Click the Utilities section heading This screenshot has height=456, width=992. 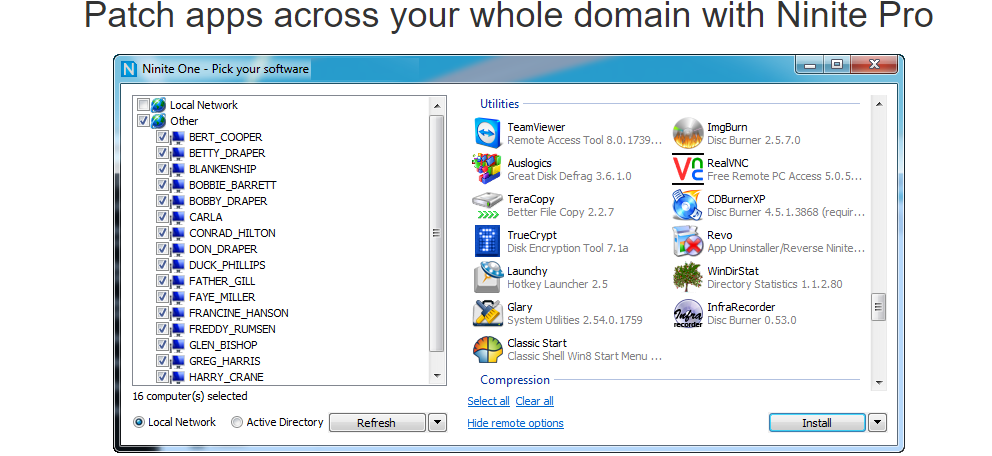(500, 104)
